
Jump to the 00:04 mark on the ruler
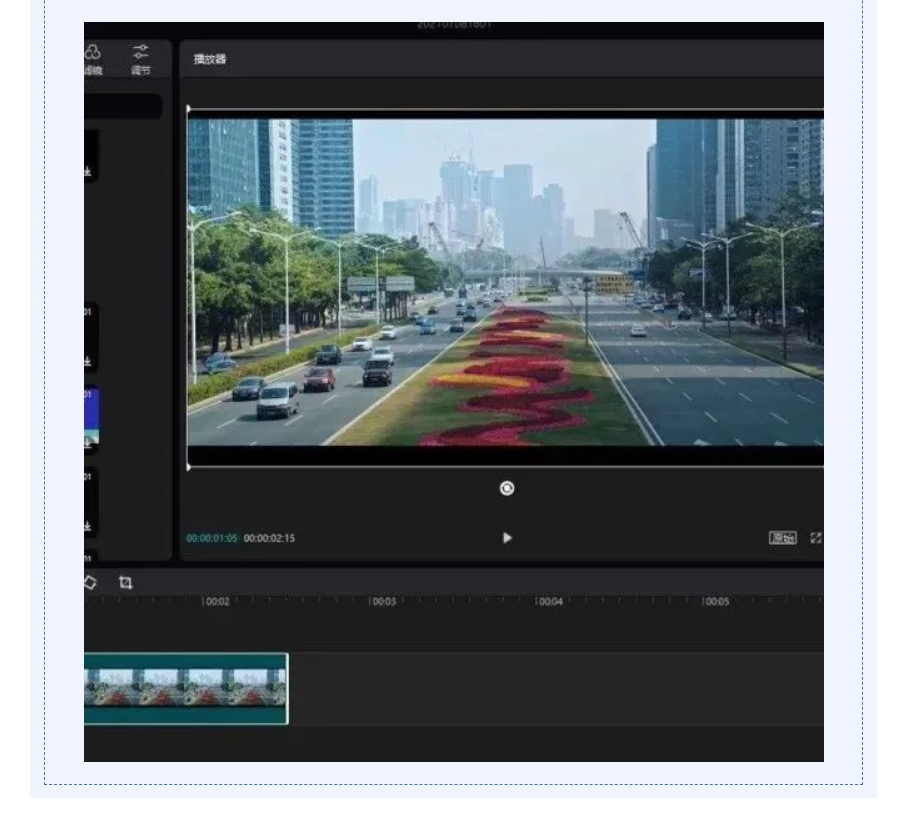click(x=549, y=603)
